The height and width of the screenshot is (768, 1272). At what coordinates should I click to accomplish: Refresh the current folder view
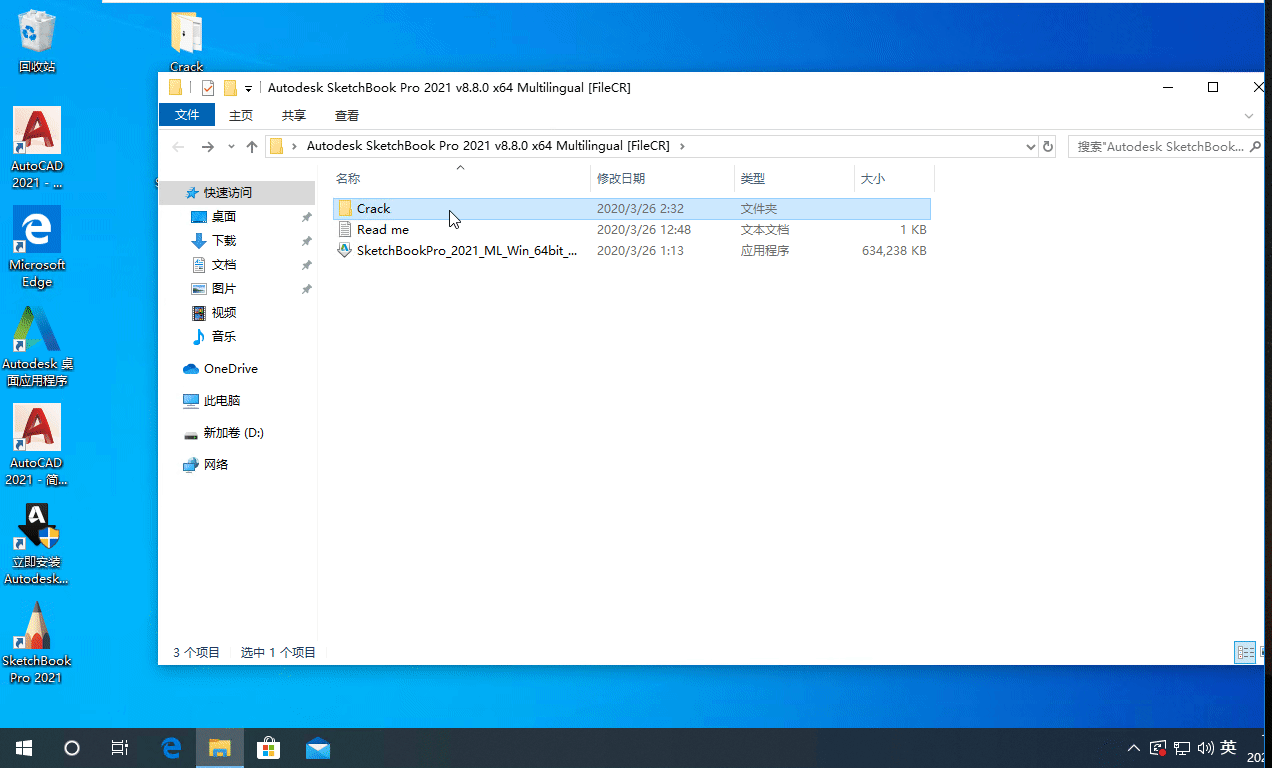(x=1048, y=147)
